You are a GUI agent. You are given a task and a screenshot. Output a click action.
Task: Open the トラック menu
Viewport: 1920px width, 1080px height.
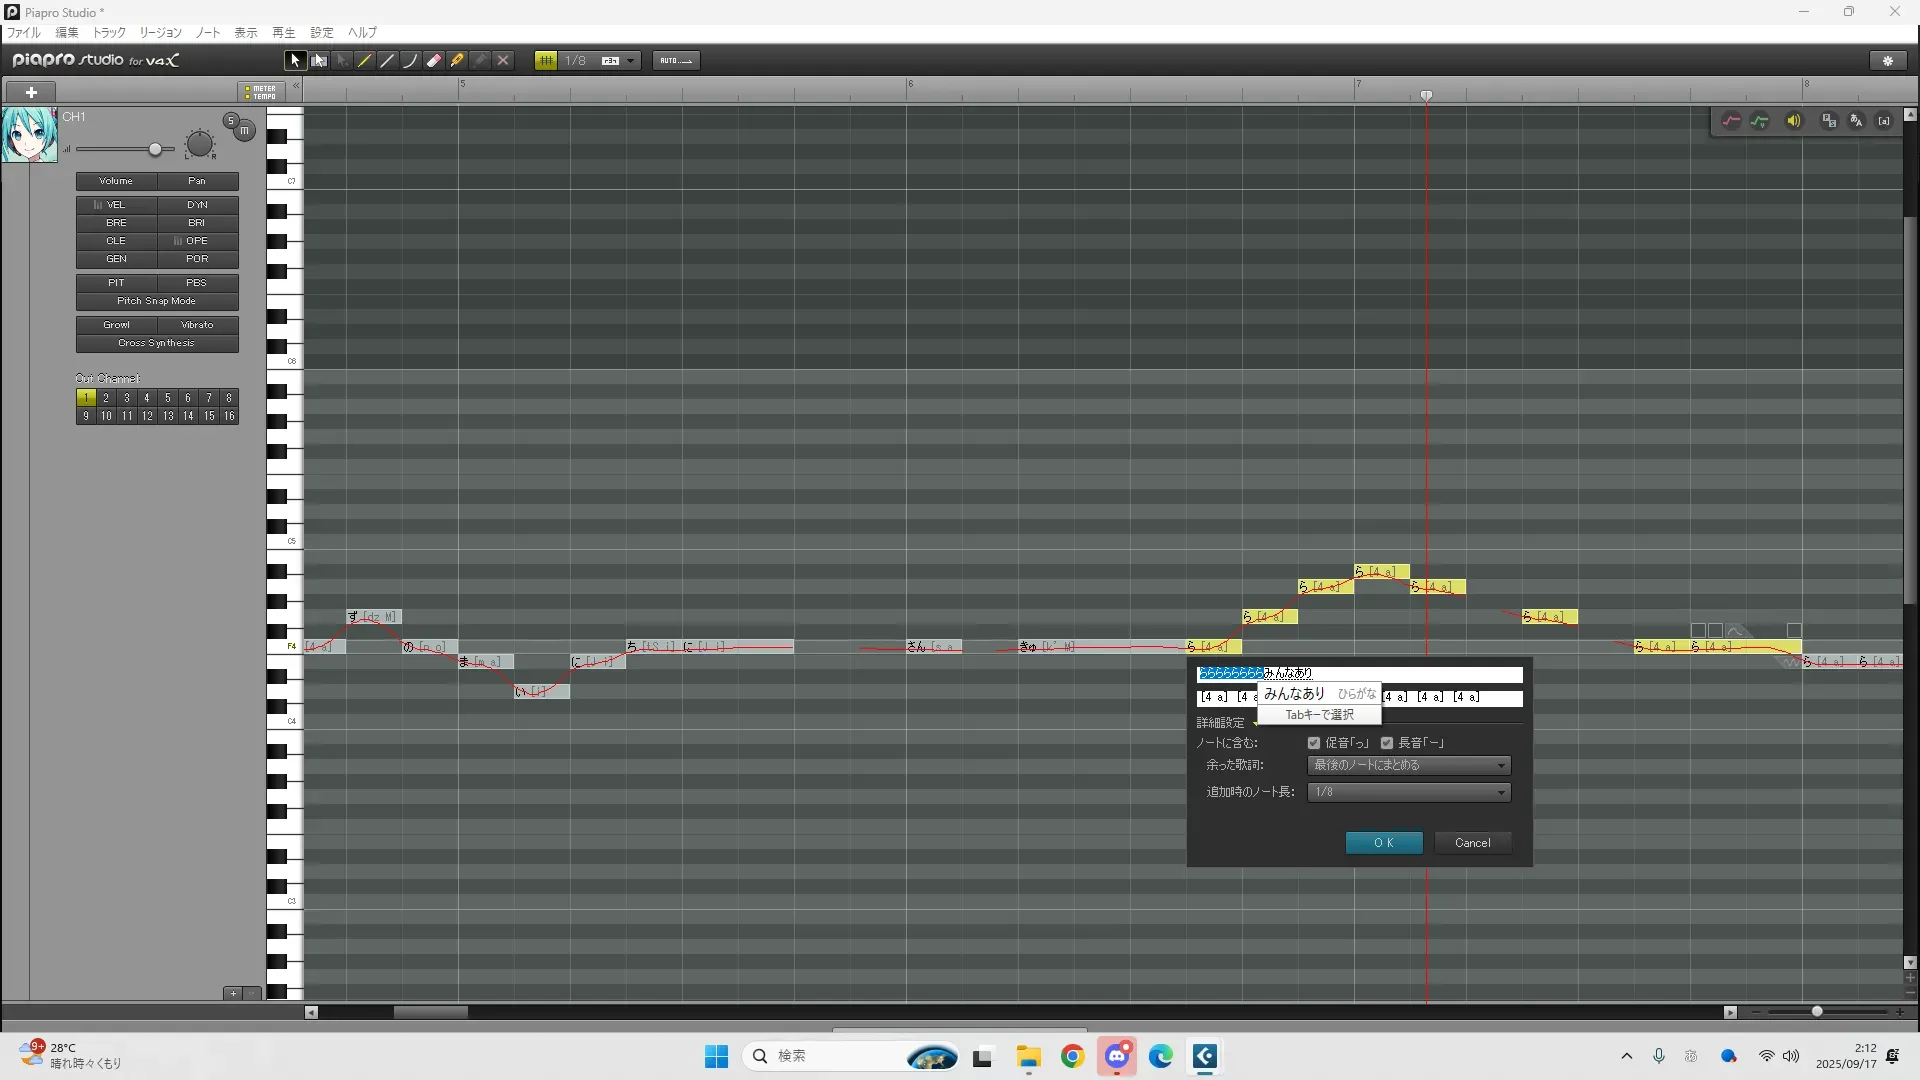click(109, 33)
